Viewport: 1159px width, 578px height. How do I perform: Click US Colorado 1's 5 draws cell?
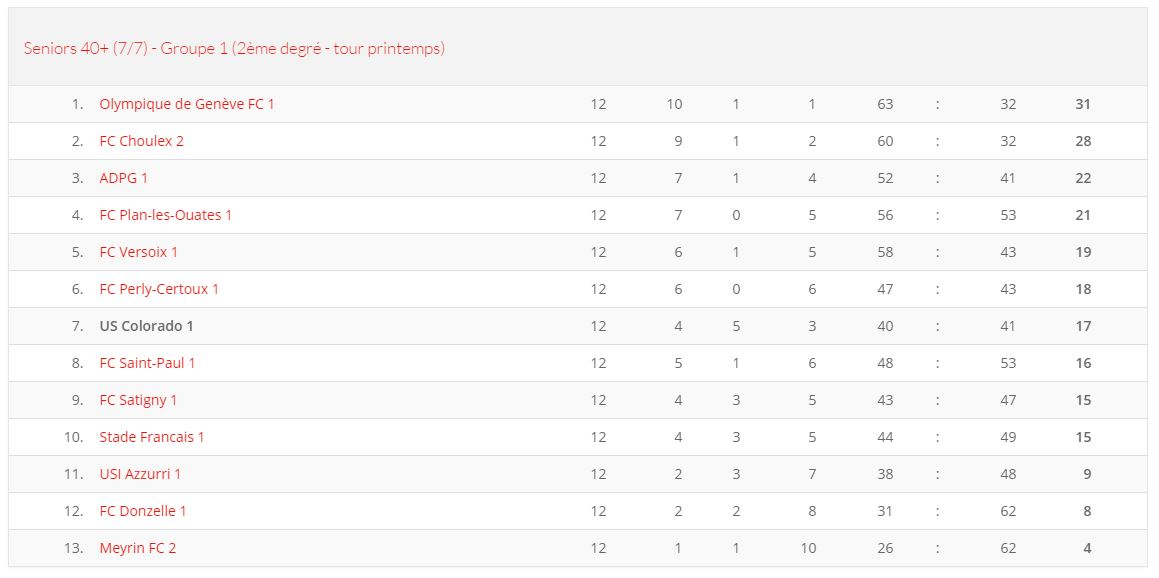tap(736, 326)
